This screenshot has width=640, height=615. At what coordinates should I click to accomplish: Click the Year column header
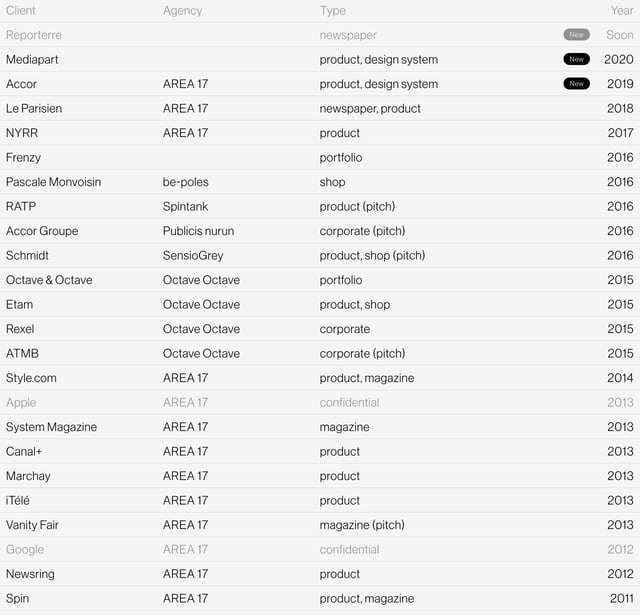(622, 10)
